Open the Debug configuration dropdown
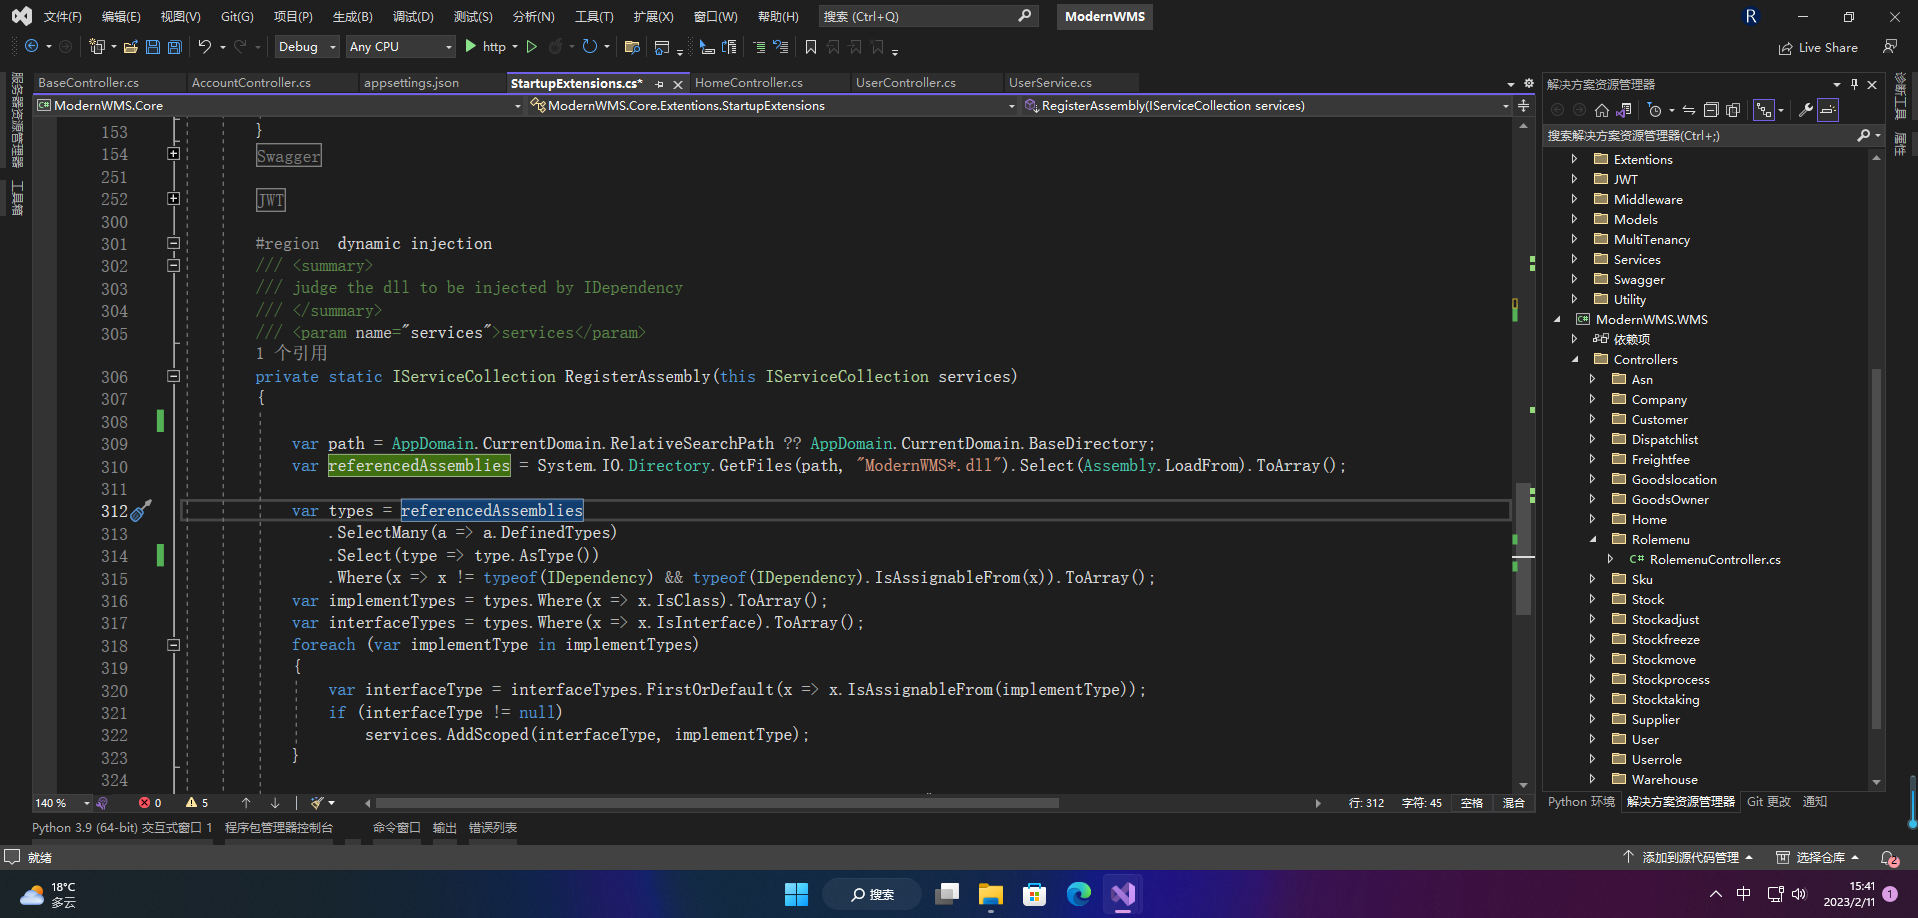The image size is (1918, 918). [x=307, y=47]
